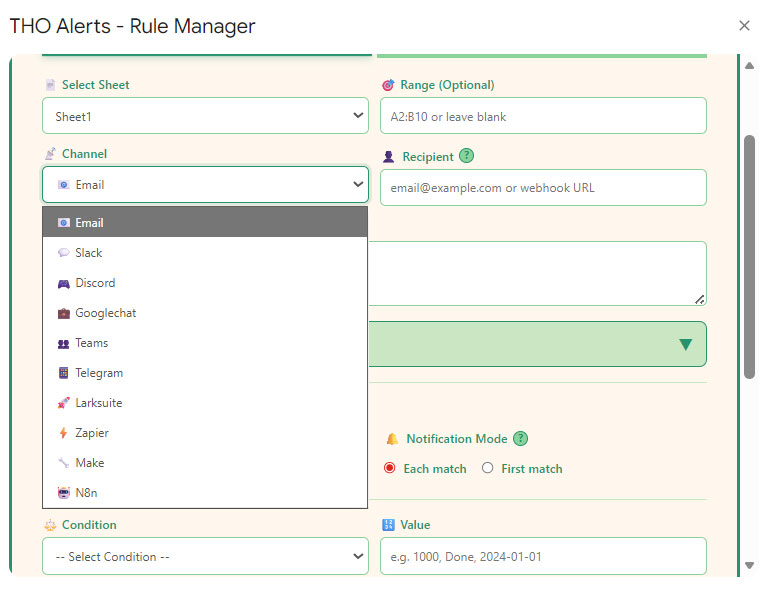
Task: Choose Discord from the channel list
Action: pyautogui.click(x=205, y=283)
